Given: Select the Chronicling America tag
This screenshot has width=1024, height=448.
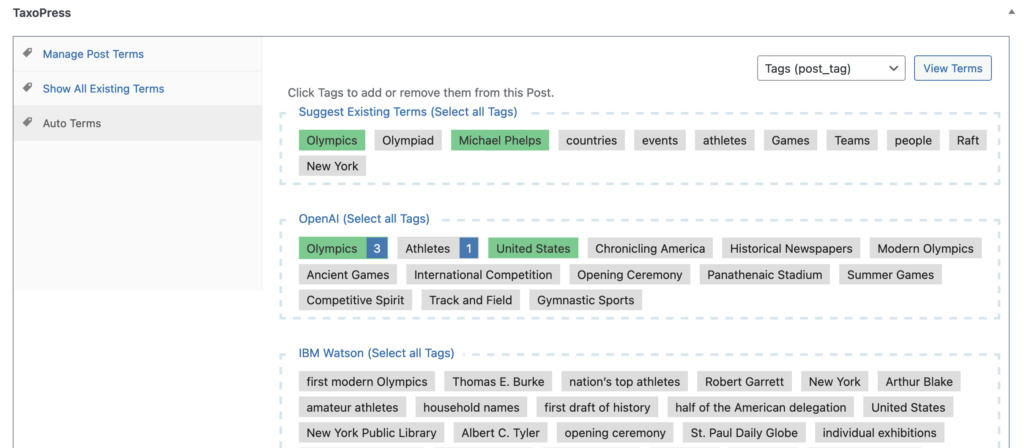Looking at the screenshot, I should tap(650, 249).
